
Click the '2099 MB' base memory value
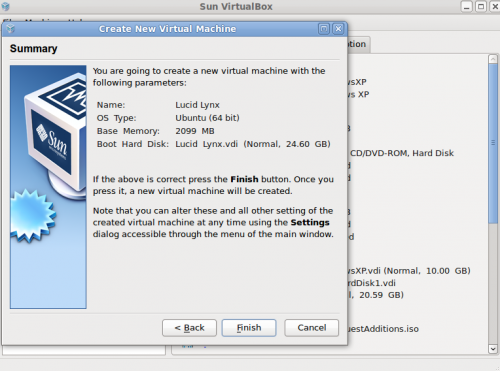click(195, 131)
